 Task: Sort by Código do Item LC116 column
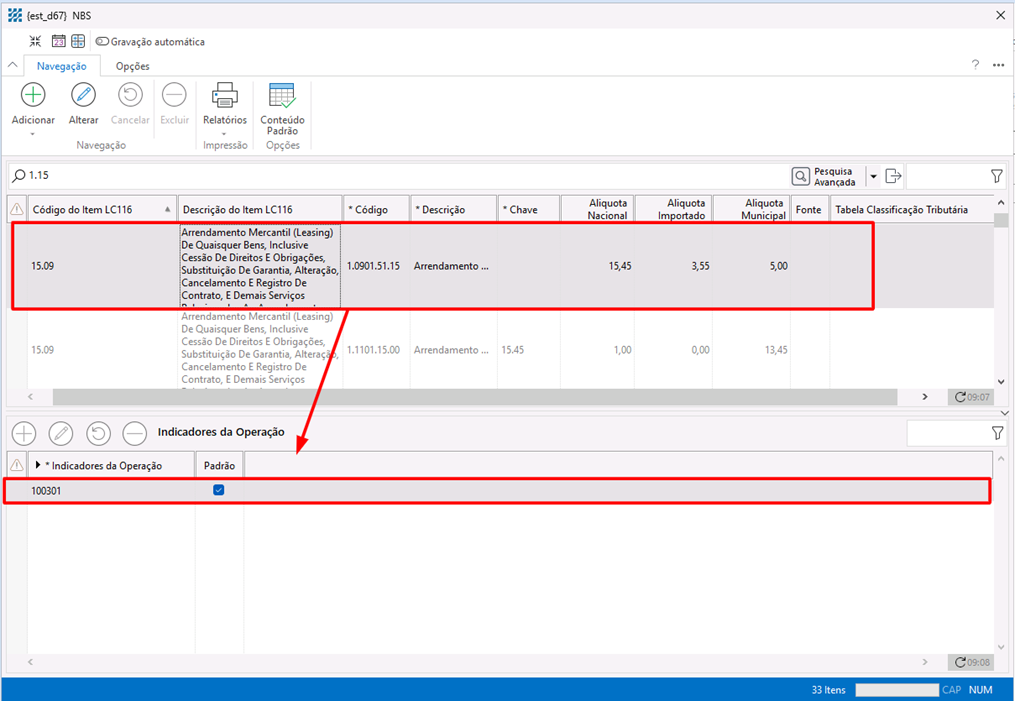(97, 210)
